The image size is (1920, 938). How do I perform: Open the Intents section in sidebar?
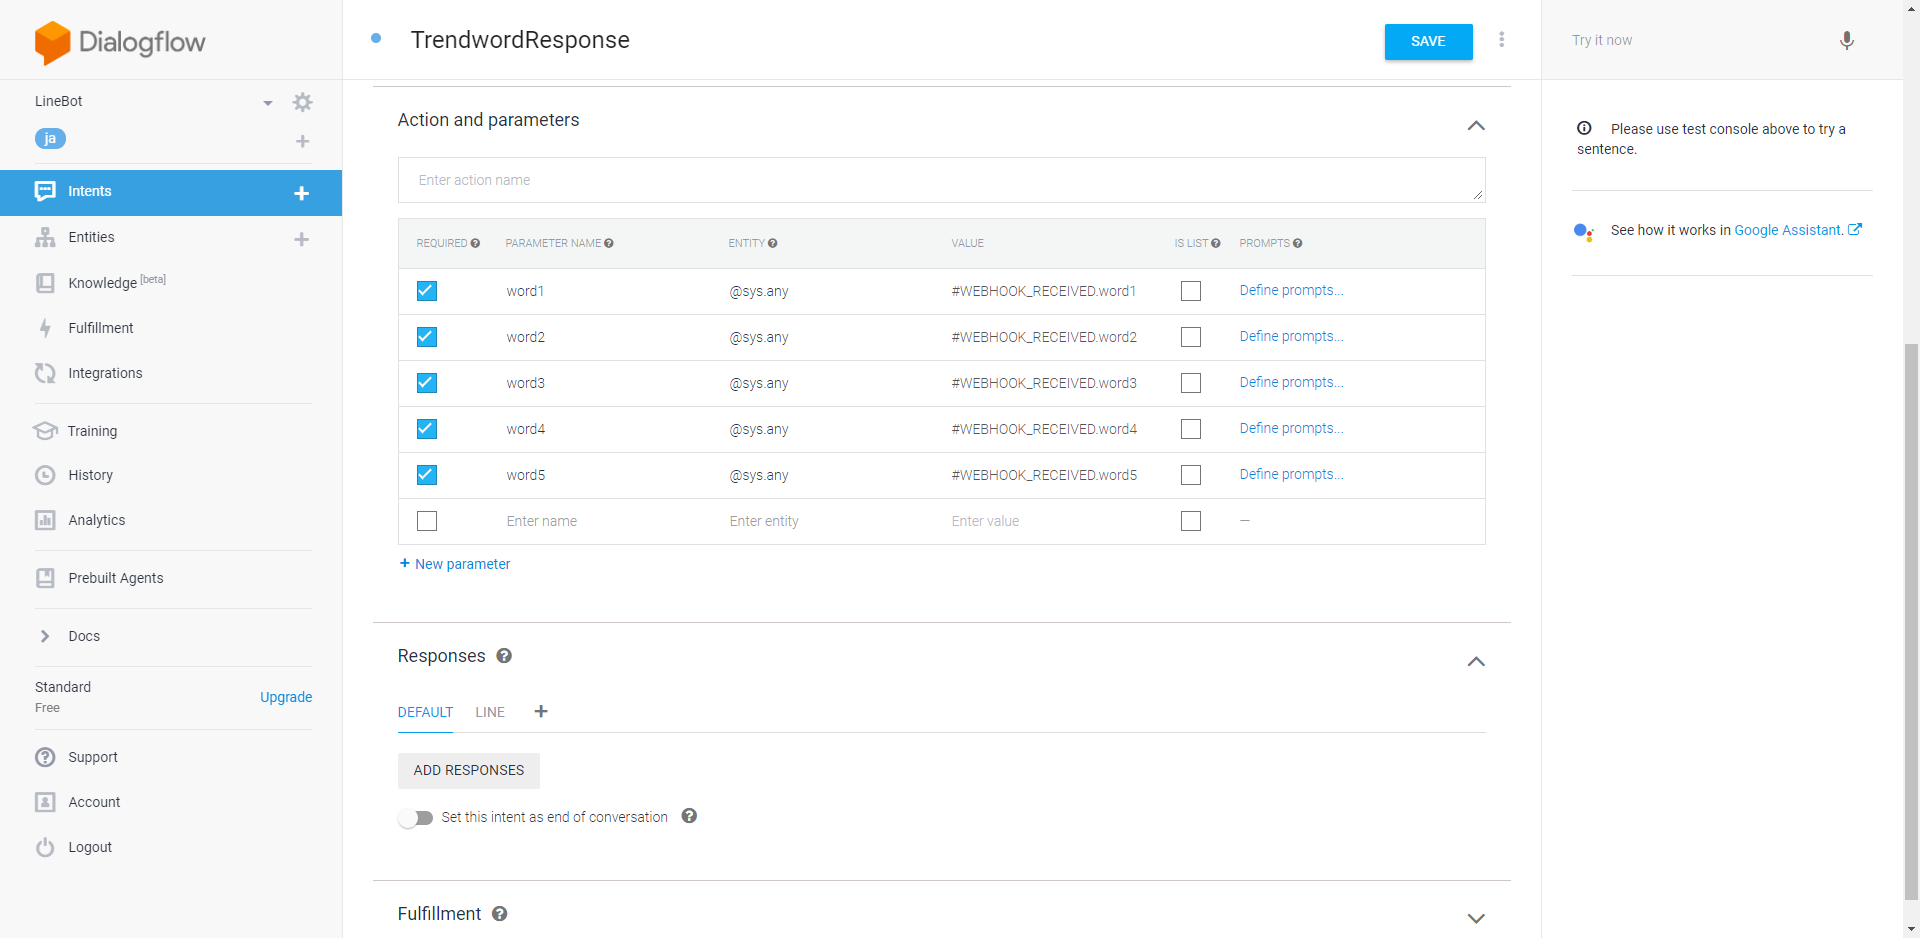pos(90,191)
